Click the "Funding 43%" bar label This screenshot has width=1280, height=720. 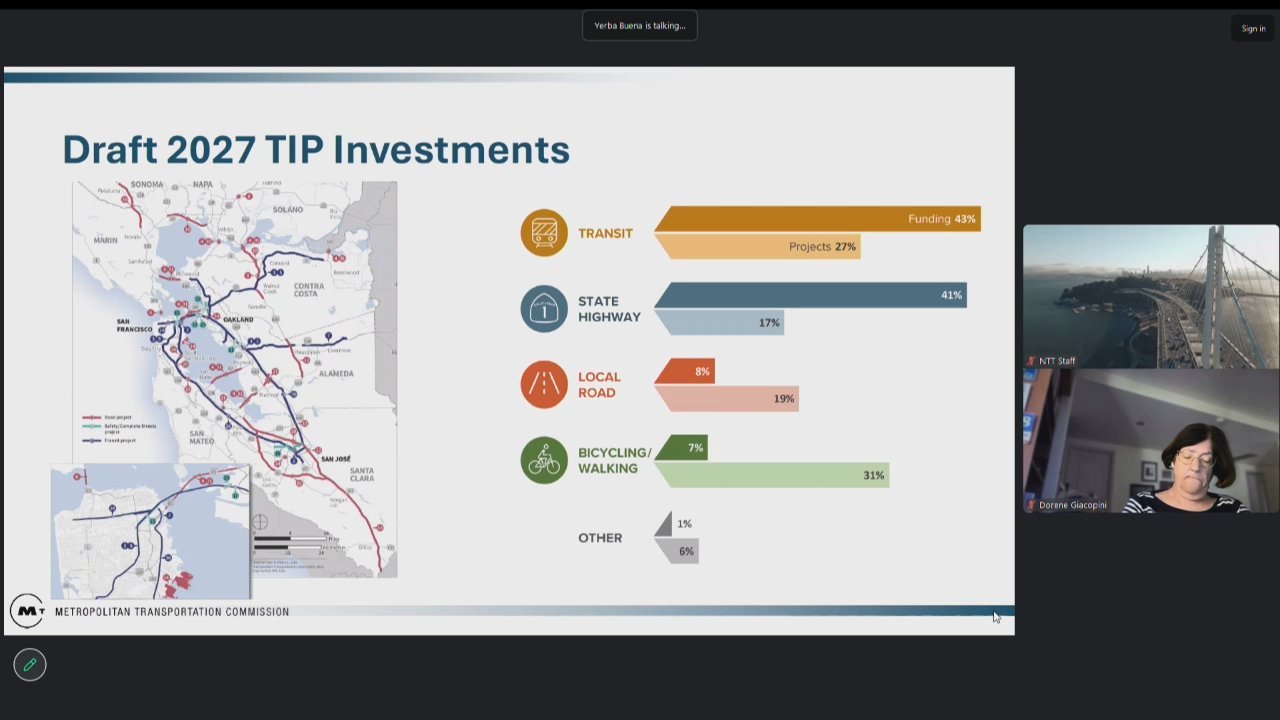click(x=942, y=219)
